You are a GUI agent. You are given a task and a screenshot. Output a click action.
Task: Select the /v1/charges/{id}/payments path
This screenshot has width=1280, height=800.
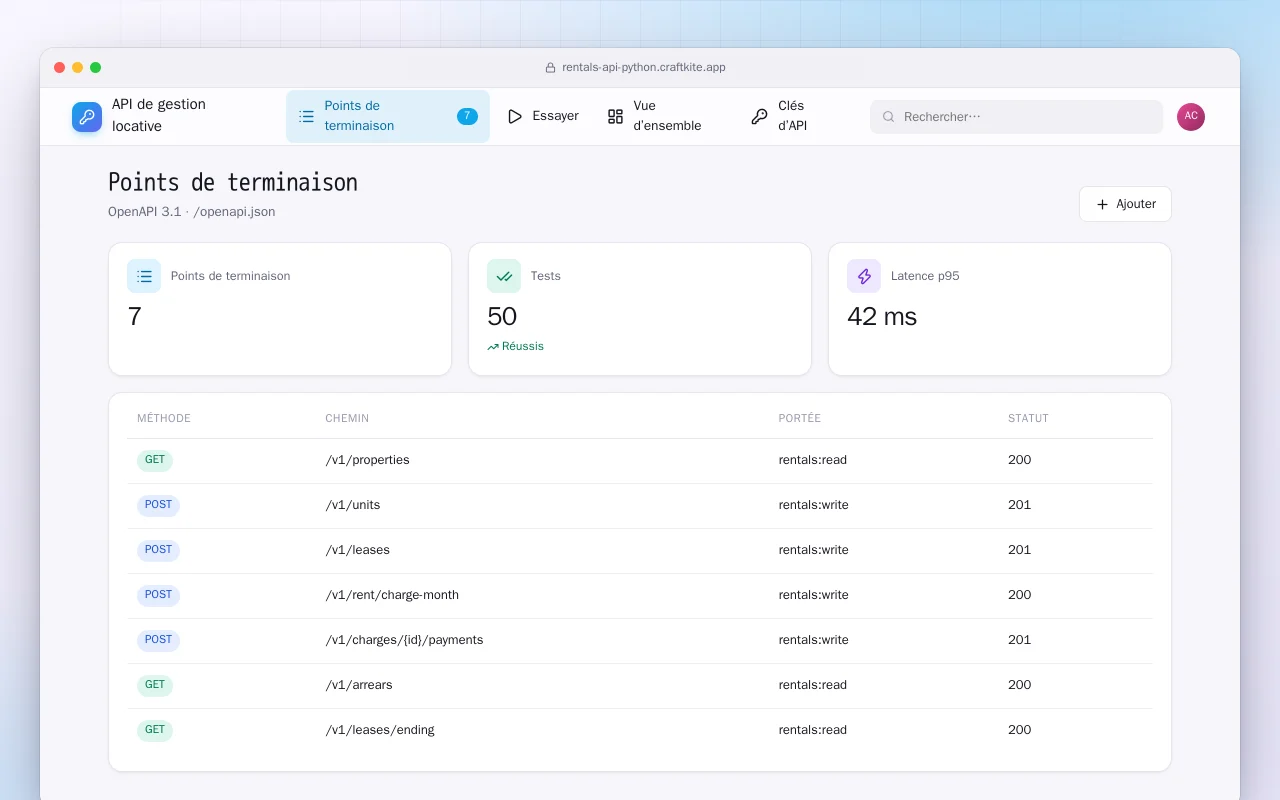pos(404,640)
